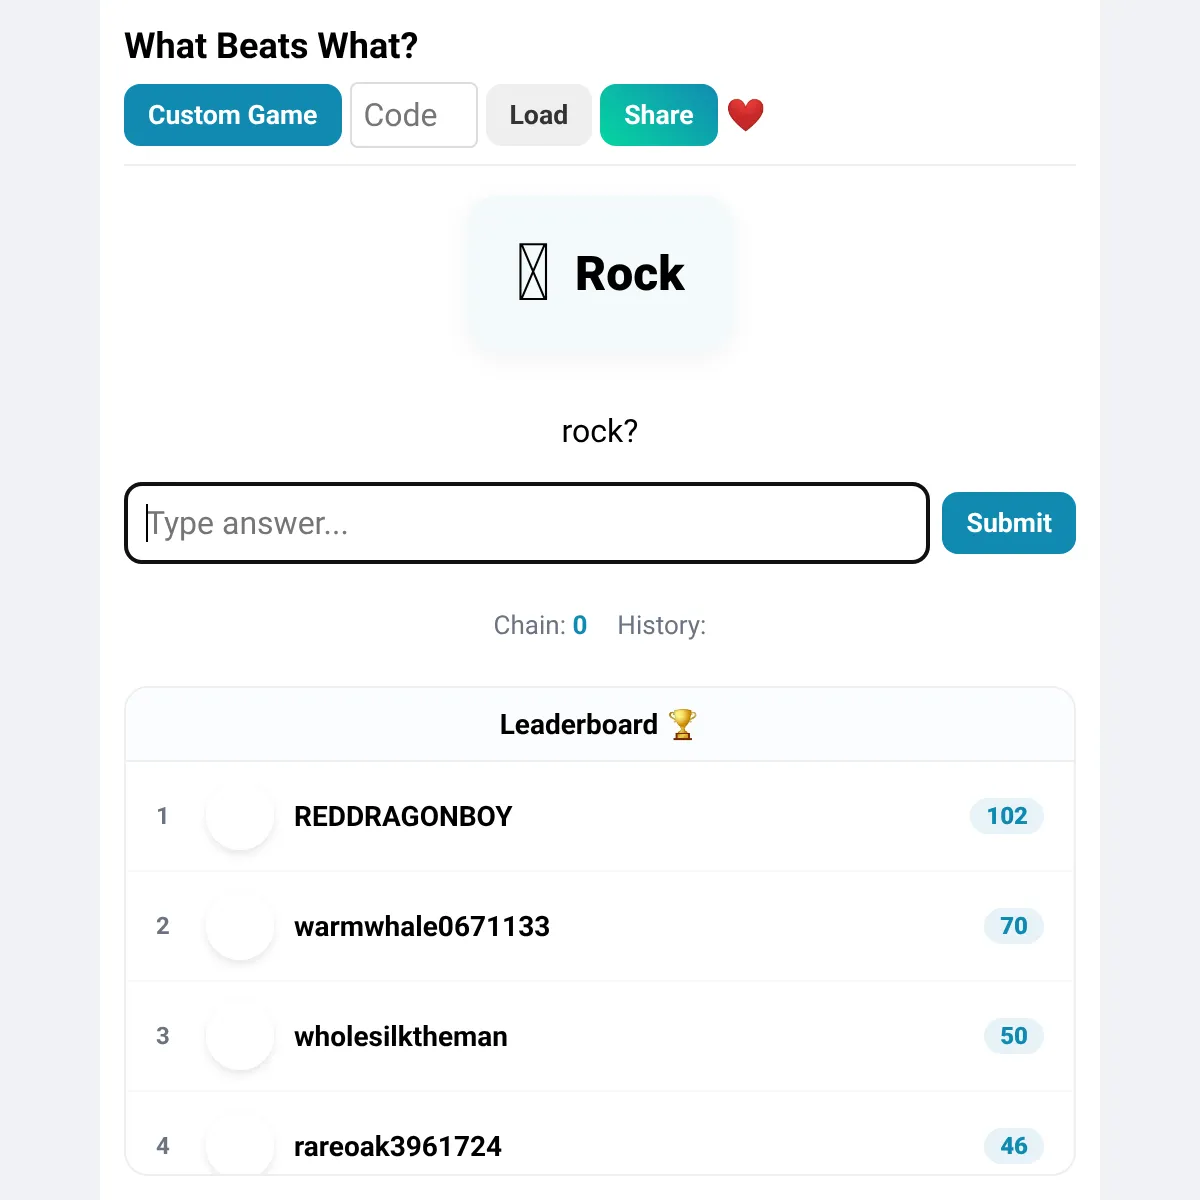Click REDDRAGONBOY's avatar circle
Image resolution: width=1200 pixels, height=1200 pixels.
(240, 816)
